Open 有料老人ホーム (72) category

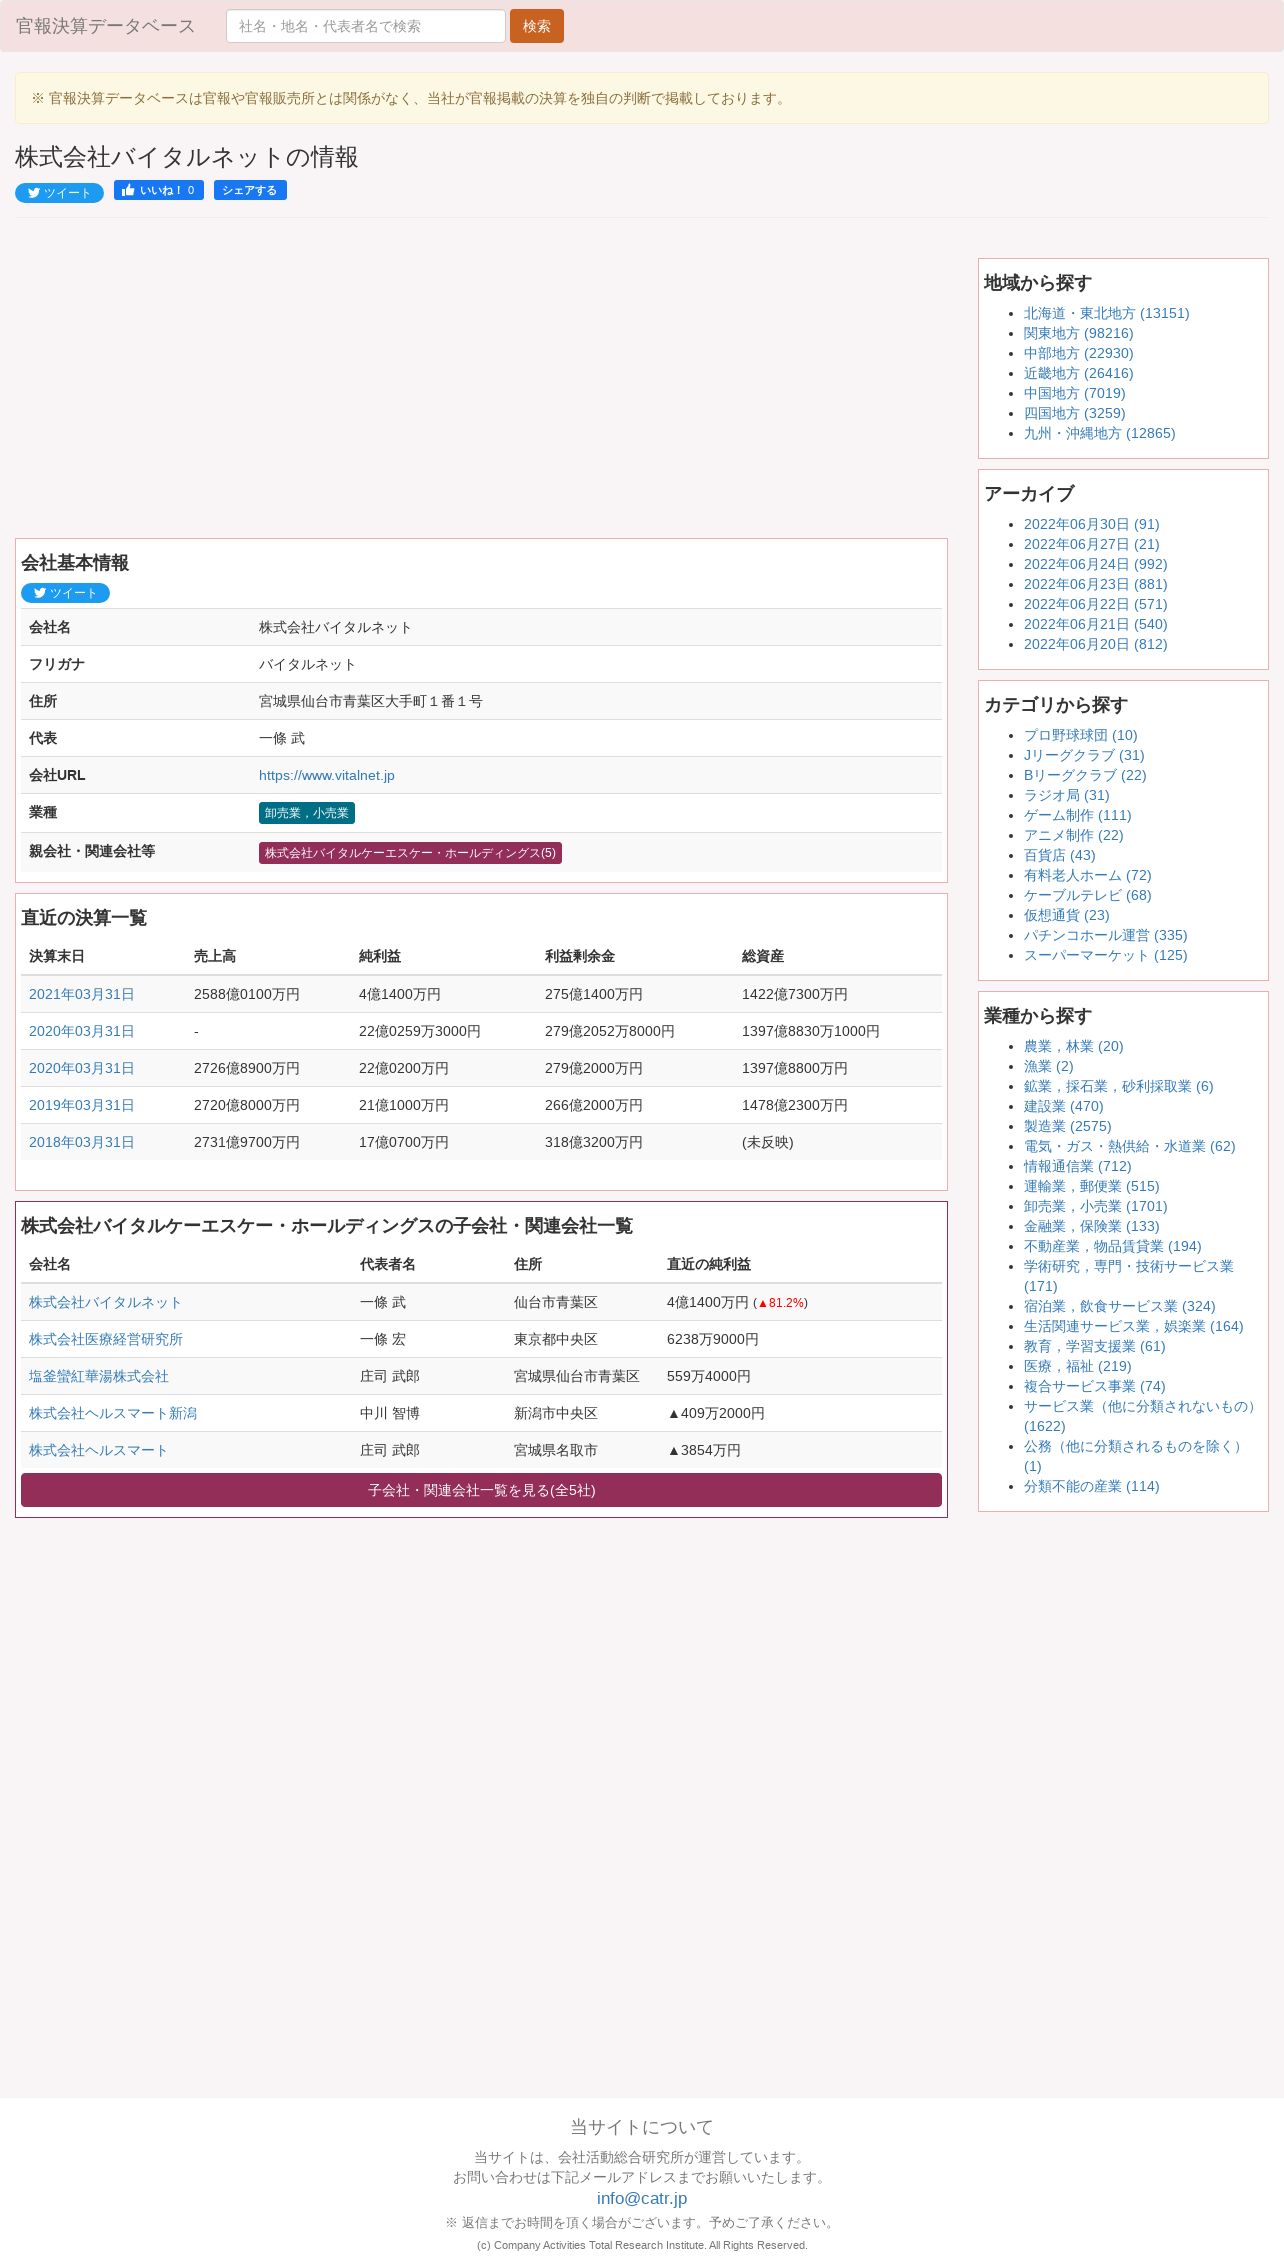[x=1087, y=875]
